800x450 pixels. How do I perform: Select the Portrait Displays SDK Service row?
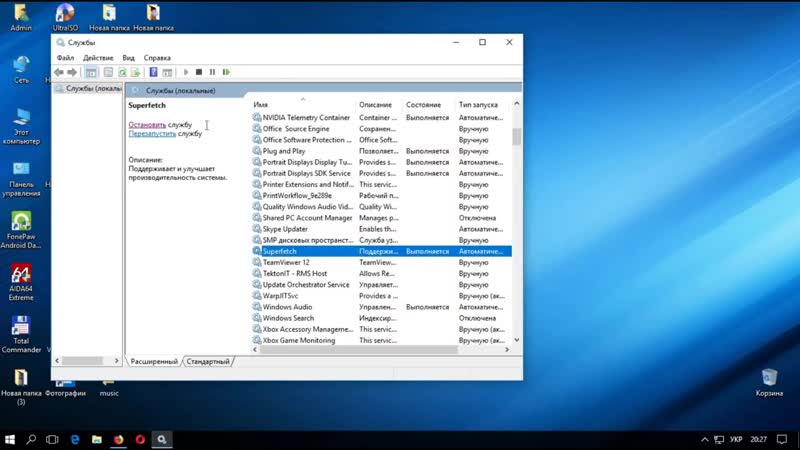point(382,173)
